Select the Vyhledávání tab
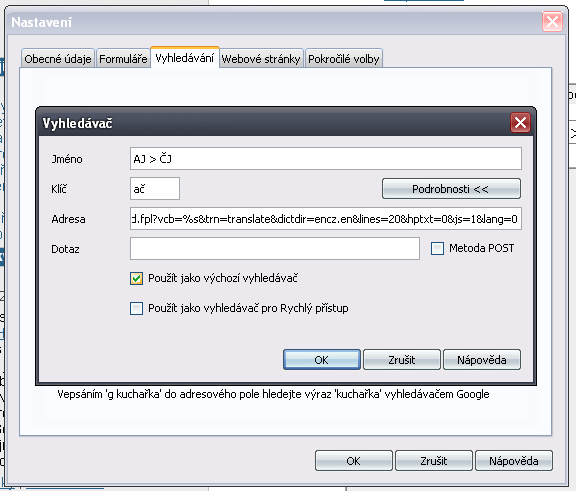The image size is (576, 491). (x=185, y=58)
